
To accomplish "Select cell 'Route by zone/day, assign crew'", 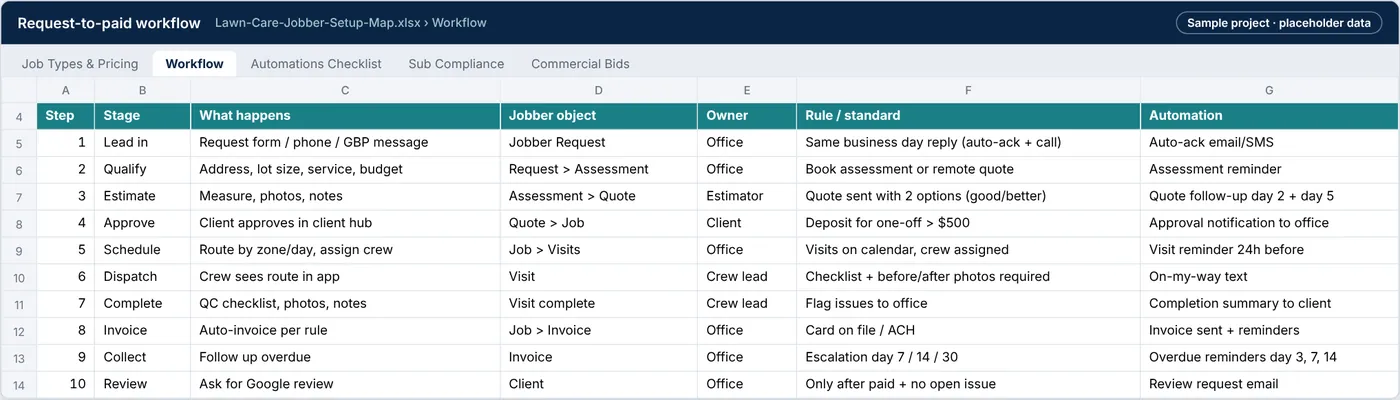I will [x=345, y=250].
